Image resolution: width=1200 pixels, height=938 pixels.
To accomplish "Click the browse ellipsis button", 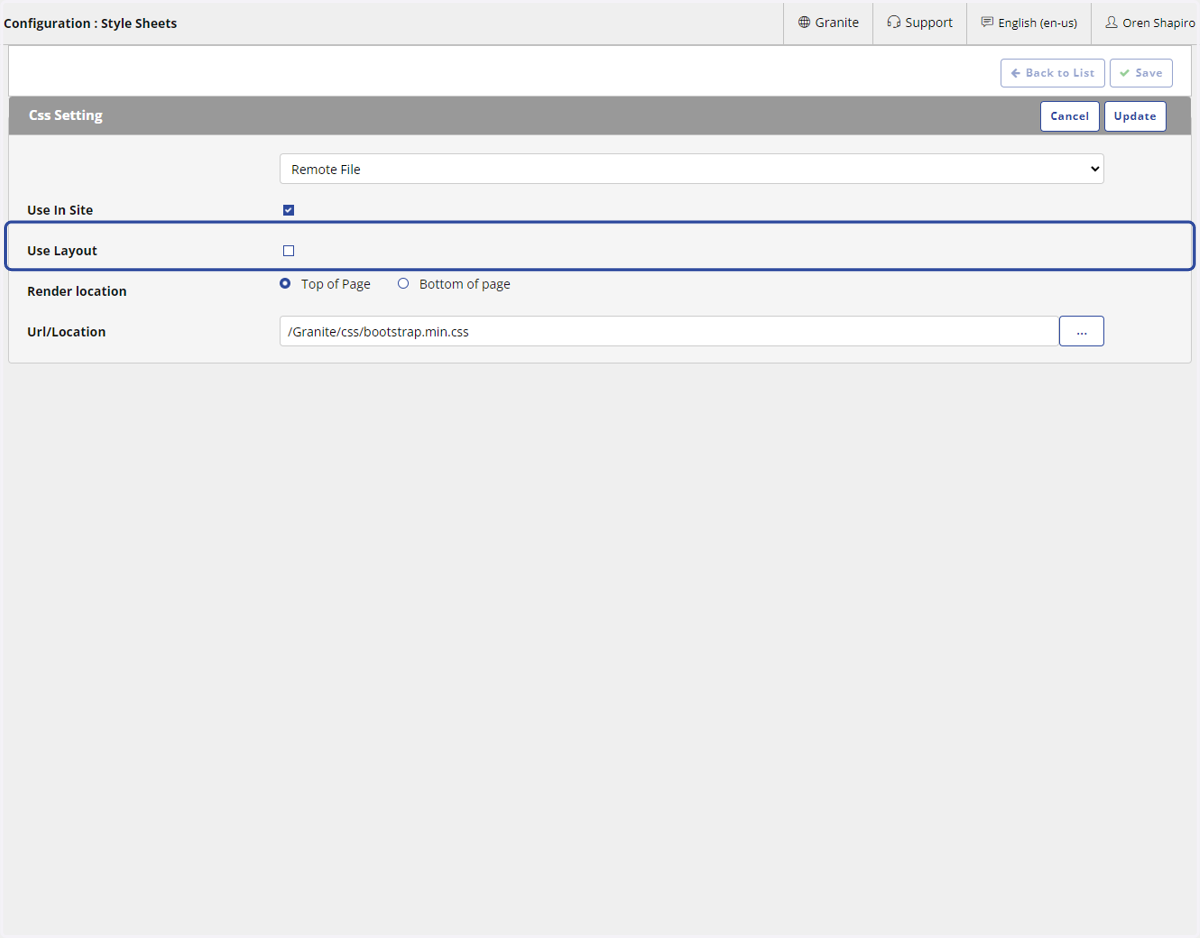I will click(x=1082, y=331).
